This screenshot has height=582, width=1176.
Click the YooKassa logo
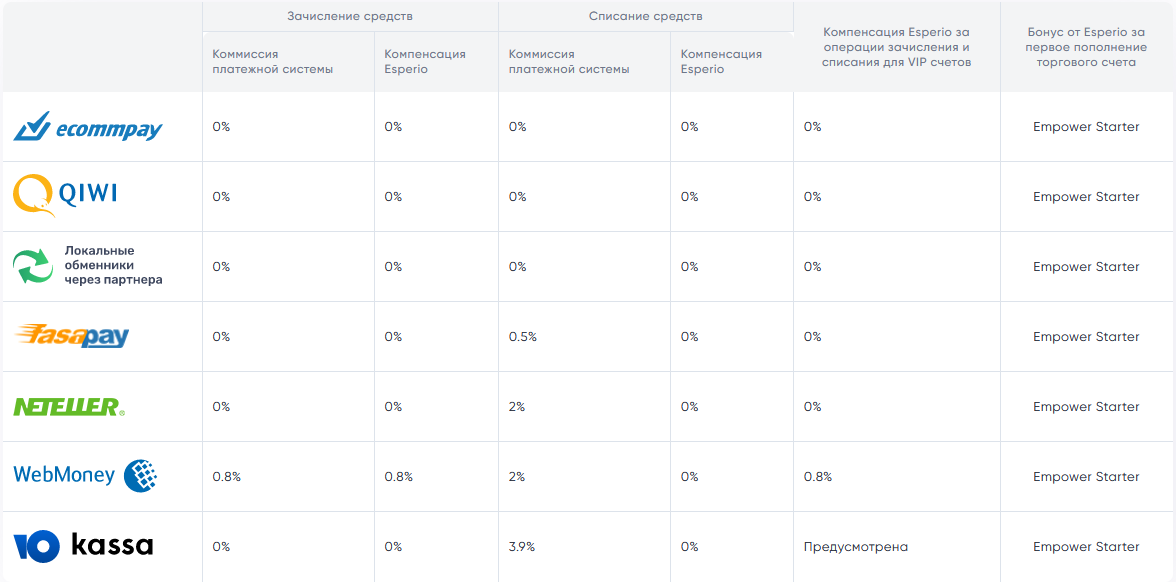pyautogui.click(x=83, y=546)
